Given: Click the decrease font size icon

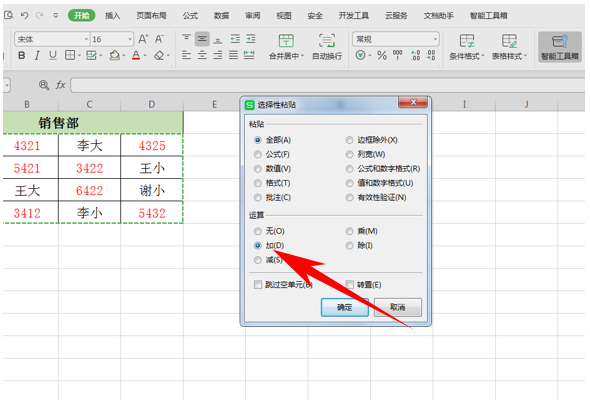Looking at the screenshot, I should tap(159, 39).
